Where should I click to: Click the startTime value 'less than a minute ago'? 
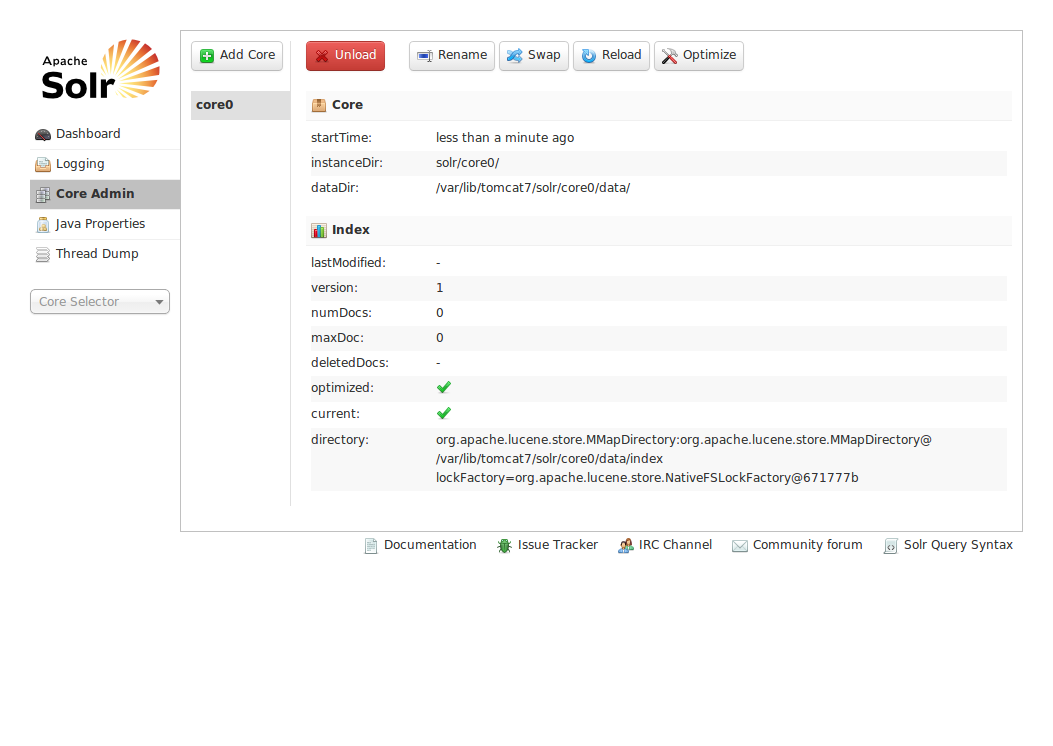click(x=505, y=138)
